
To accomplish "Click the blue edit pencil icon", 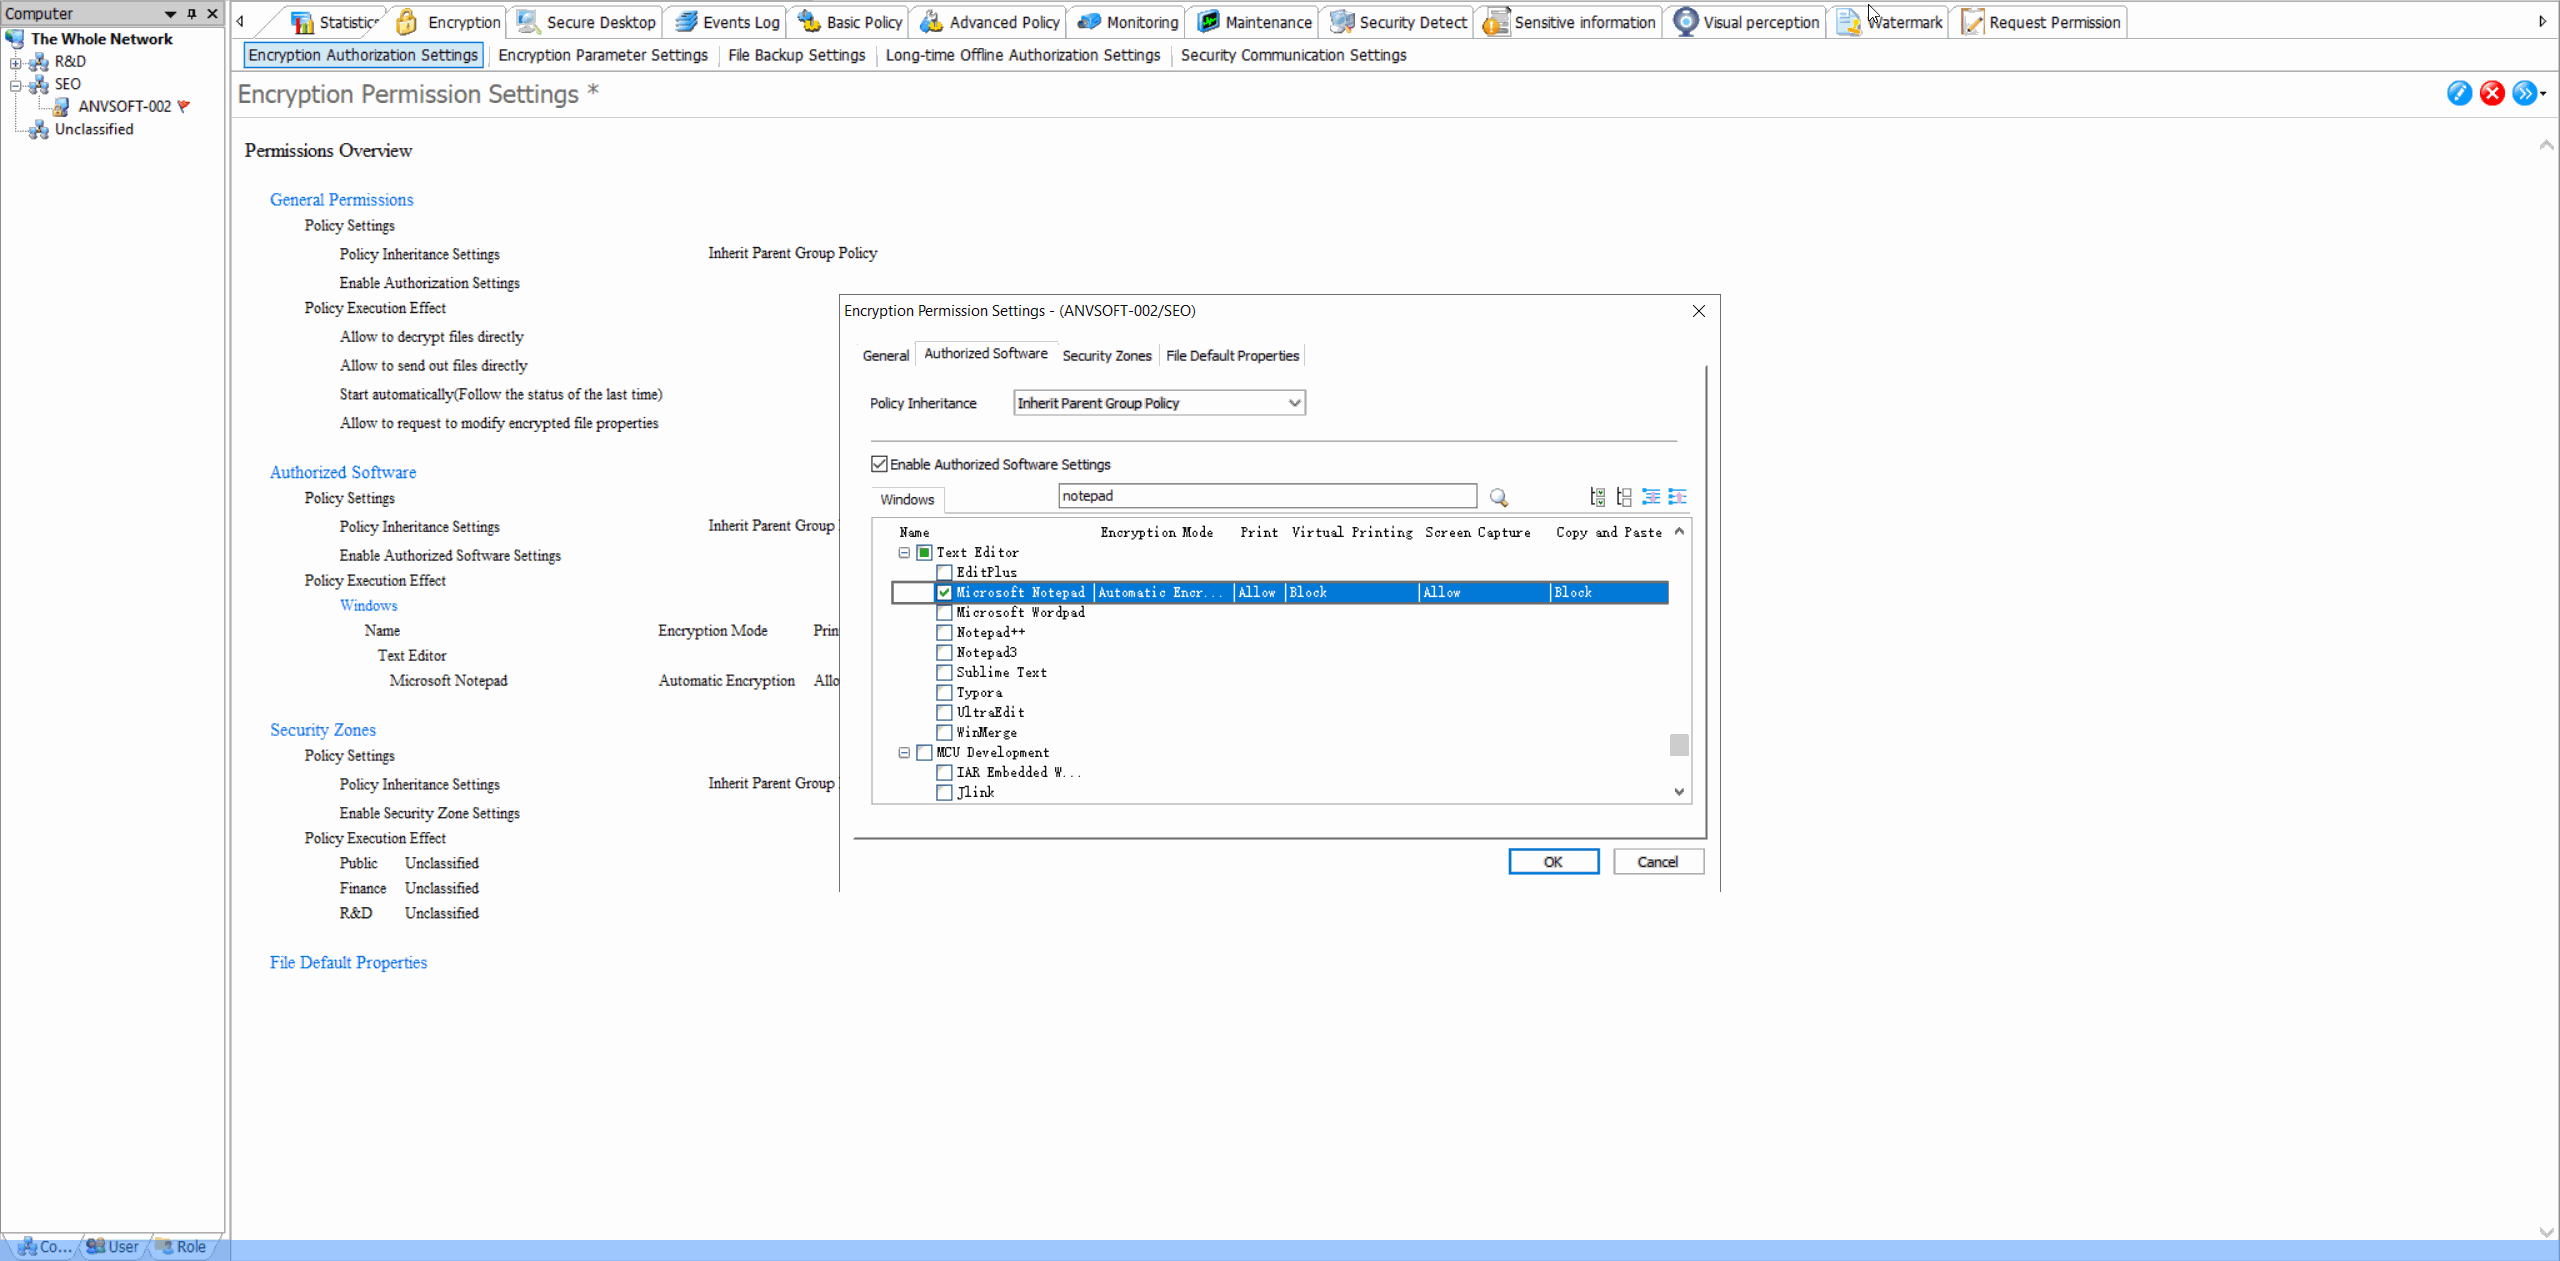I will (x=2458, y=93).
